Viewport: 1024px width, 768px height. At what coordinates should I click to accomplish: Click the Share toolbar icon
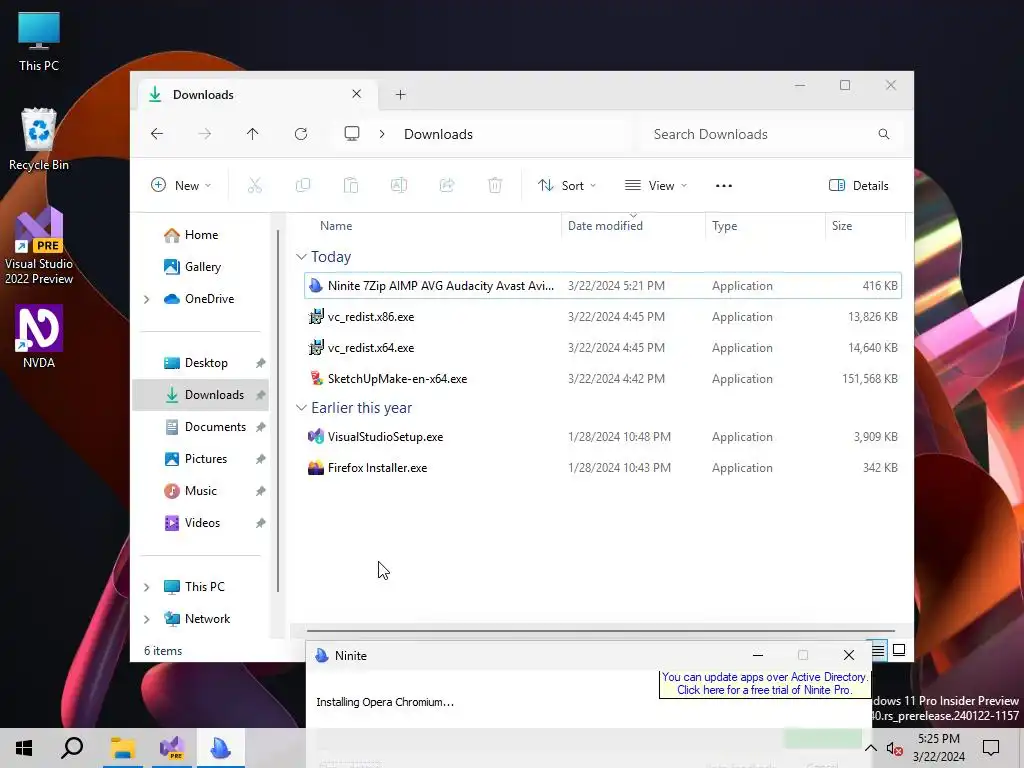(447, 185)
